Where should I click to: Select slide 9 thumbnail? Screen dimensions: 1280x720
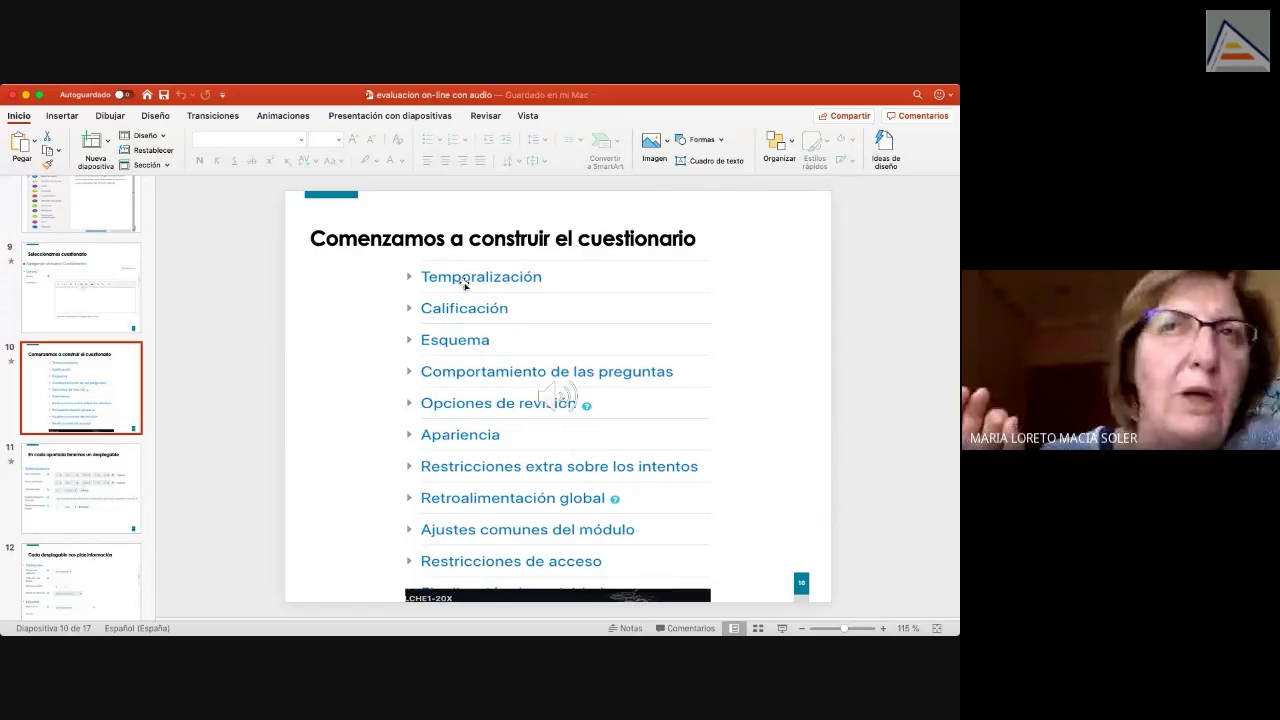click(81, 287)
